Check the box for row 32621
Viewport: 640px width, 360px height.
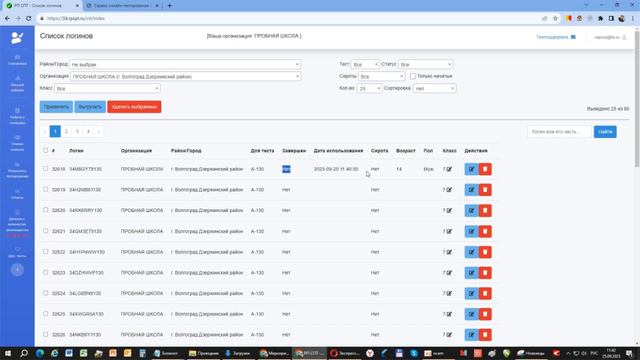tap(46, 231)
